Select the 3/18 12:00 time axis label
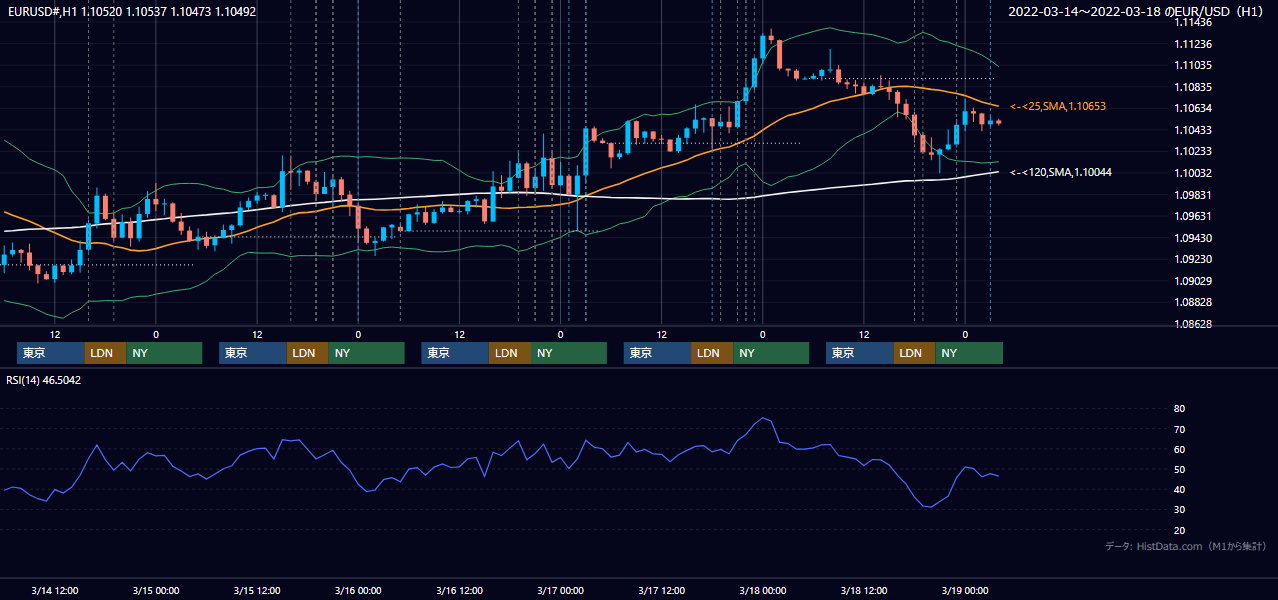 tap(864, 590)
